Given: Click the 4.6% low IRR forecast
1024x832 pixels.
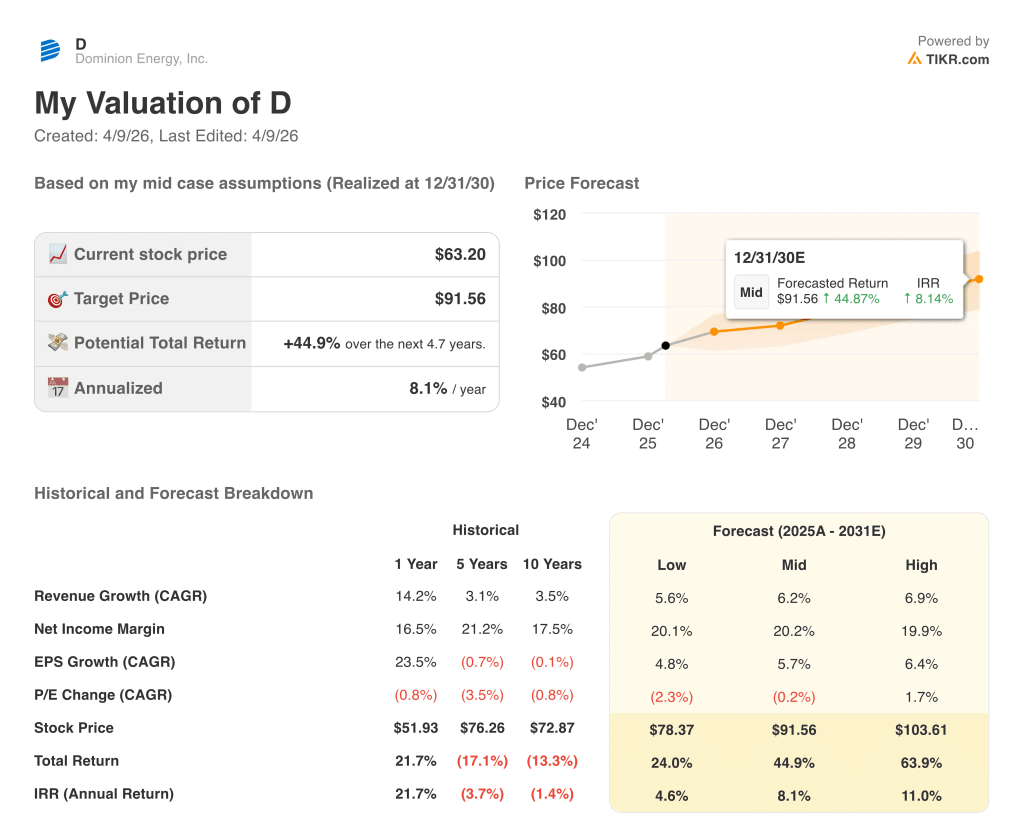Looking at the screenshot, I should [x=671, y=795].
